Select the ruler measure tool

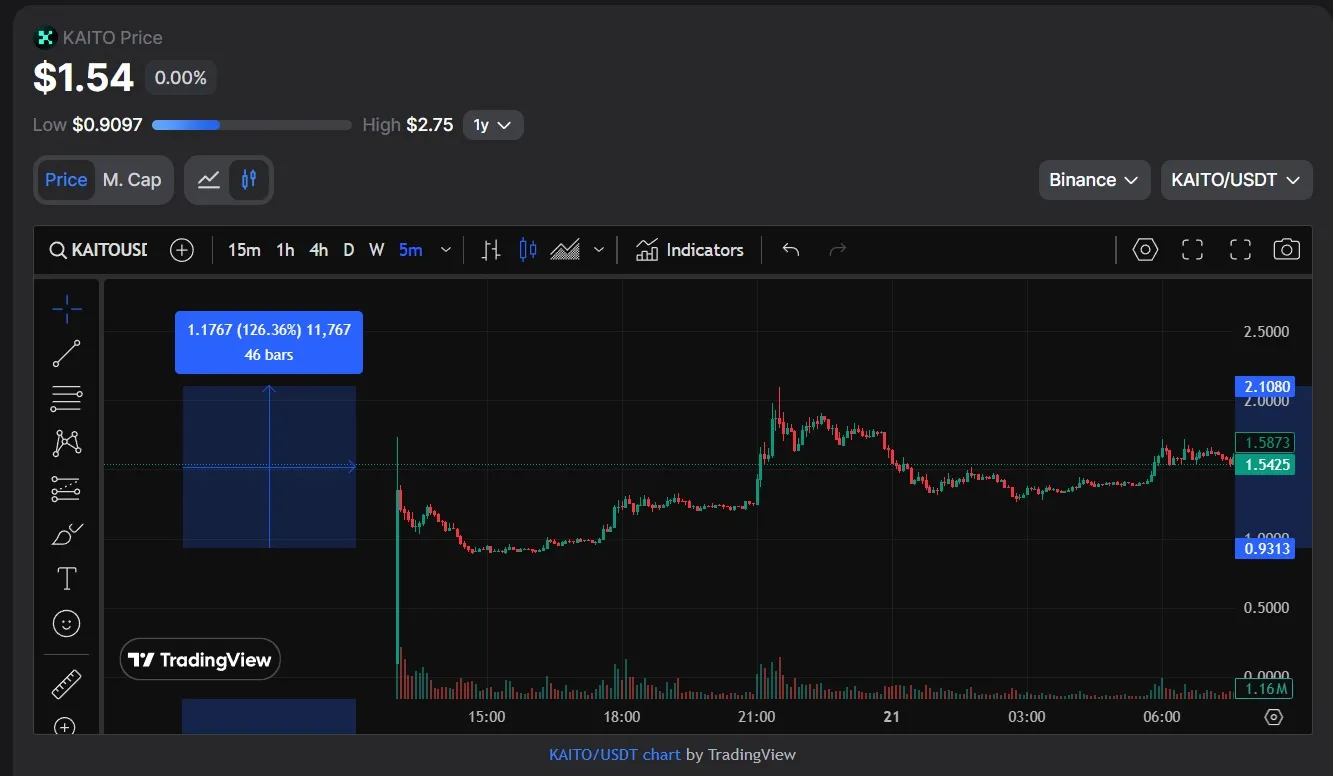click(67, 685)
